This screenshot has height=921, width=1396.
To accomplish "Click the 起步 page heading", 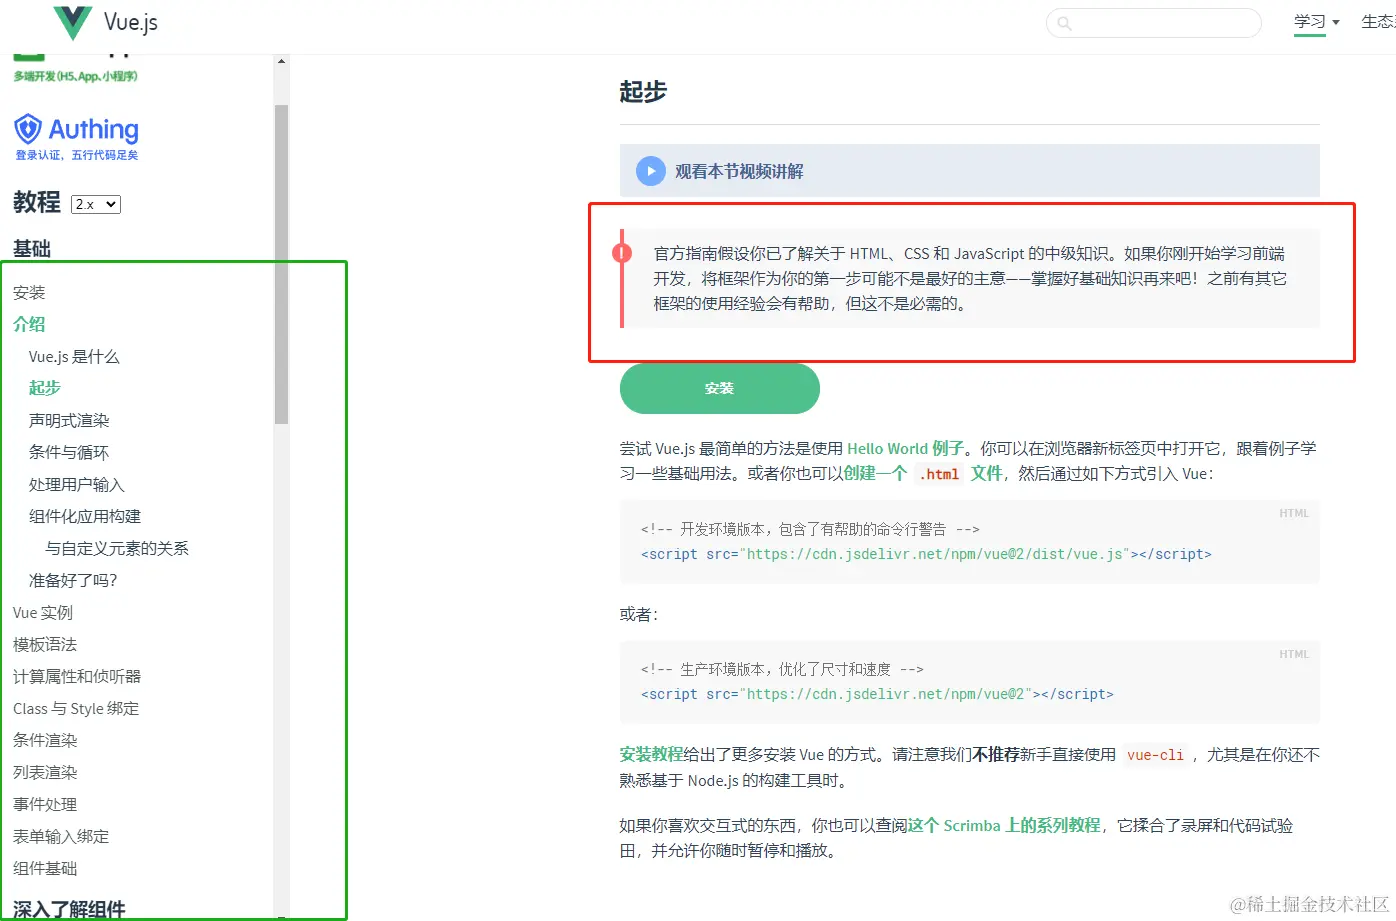I will (643, 92).
